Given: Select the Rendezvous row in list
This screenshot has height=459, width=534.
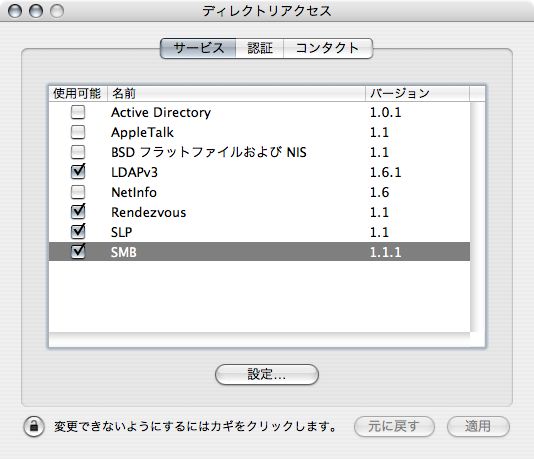Looking at the screenshot, I should [x=259, y=212].
